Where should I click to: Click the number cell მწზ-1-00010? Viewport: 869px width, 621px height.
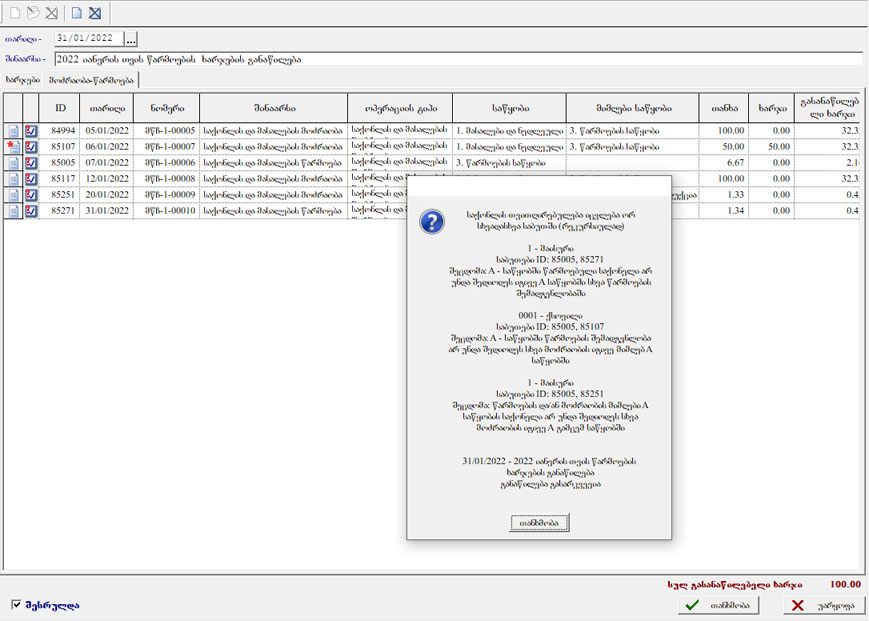click(166, 211)
